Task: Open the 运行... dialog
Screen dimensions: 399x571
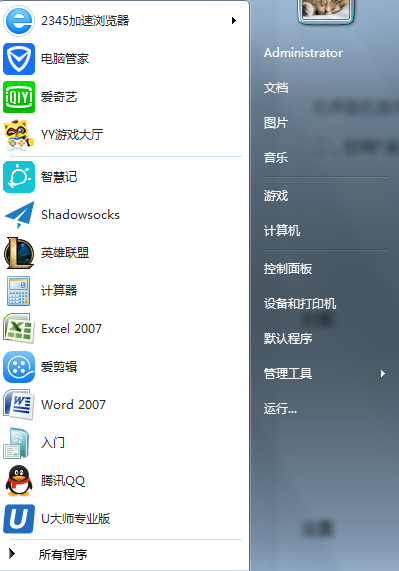Action: 280,409
